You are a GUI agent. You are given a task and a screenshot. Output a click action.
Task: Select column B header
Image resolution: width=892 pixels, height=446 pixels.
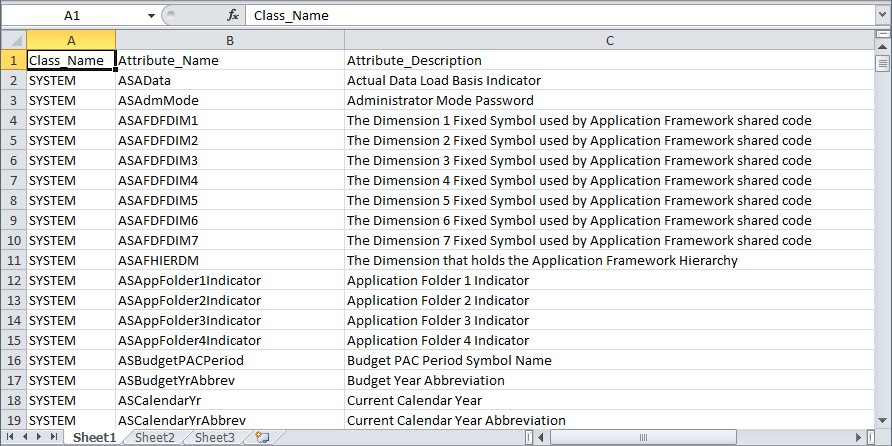tap(230, 40)
